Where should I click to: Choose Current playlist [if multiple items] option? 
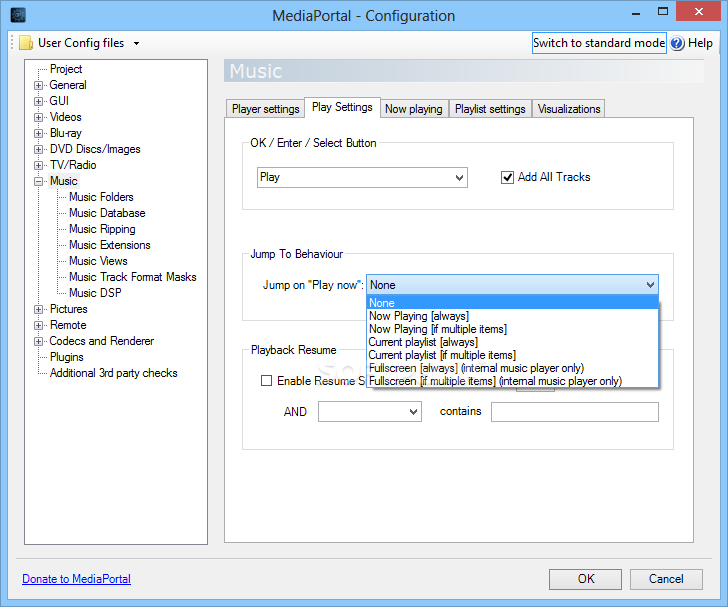tap(512, 355)
